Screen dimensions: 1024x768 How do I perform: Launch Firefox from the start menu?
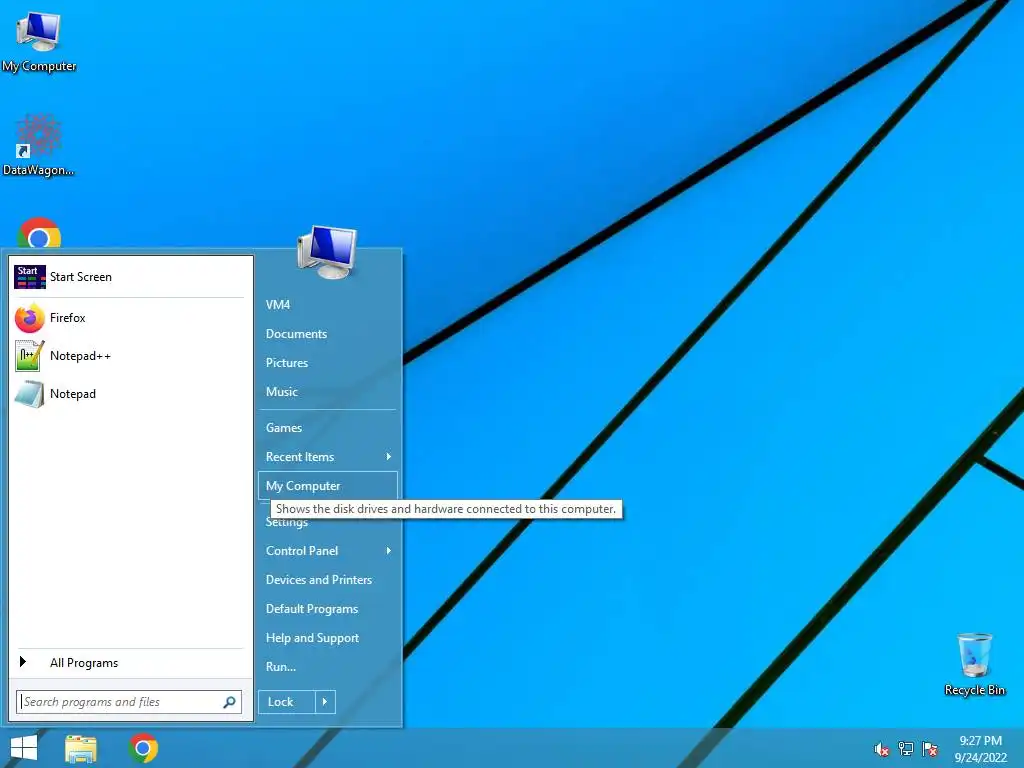(x=129, y=318)
